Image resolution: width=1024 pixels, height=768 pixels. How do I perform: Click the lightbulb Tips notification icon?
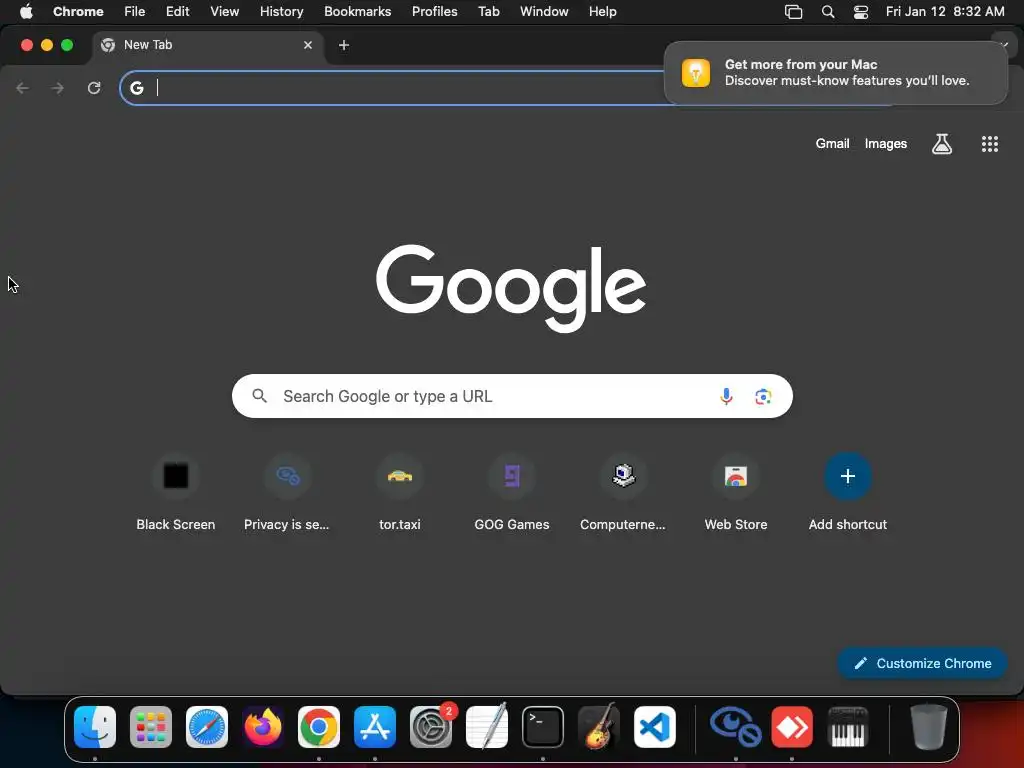(696, 72)
